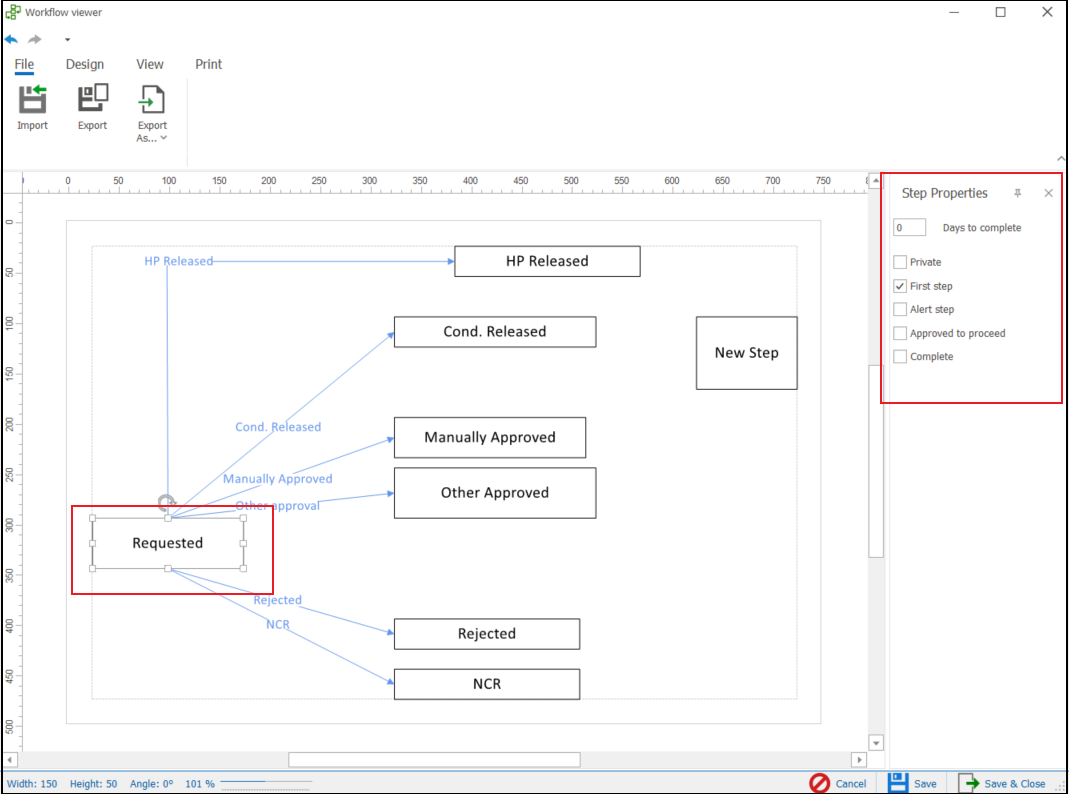Select the Manually Approved step box
This screenshot has width=1069, height=794.
pos(490,438)
